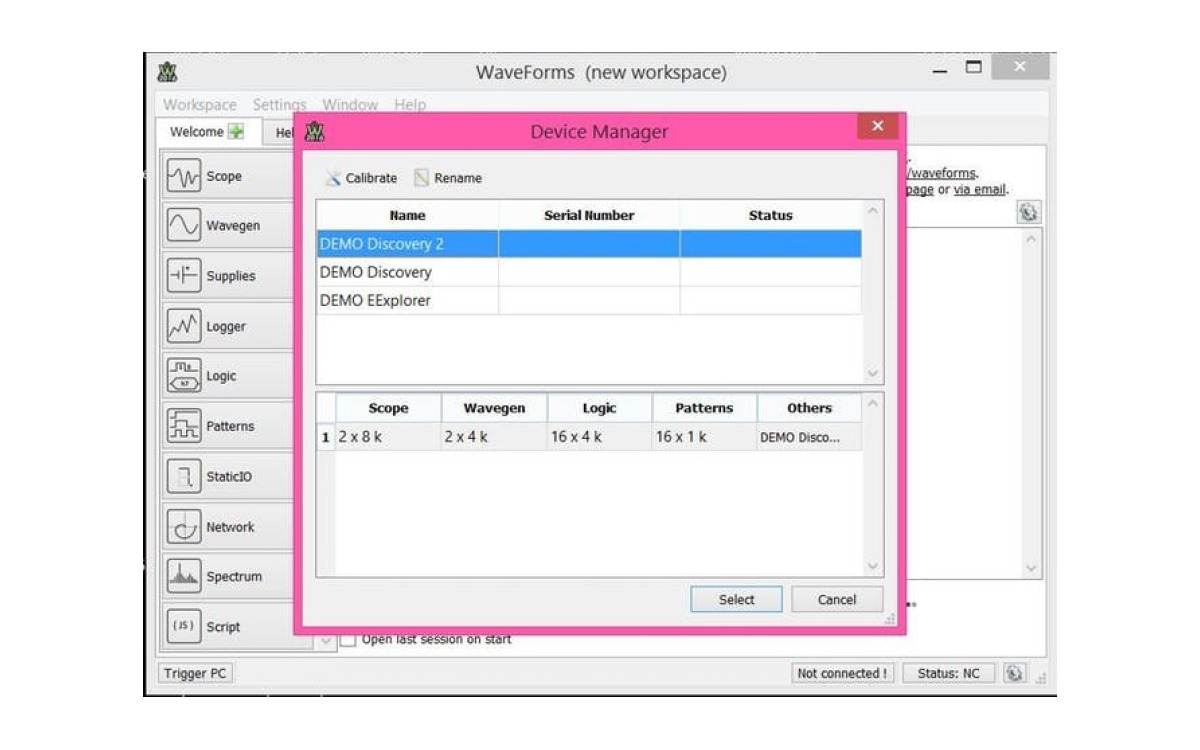Choose DEMO EExplorer in device list

[588, 300]
